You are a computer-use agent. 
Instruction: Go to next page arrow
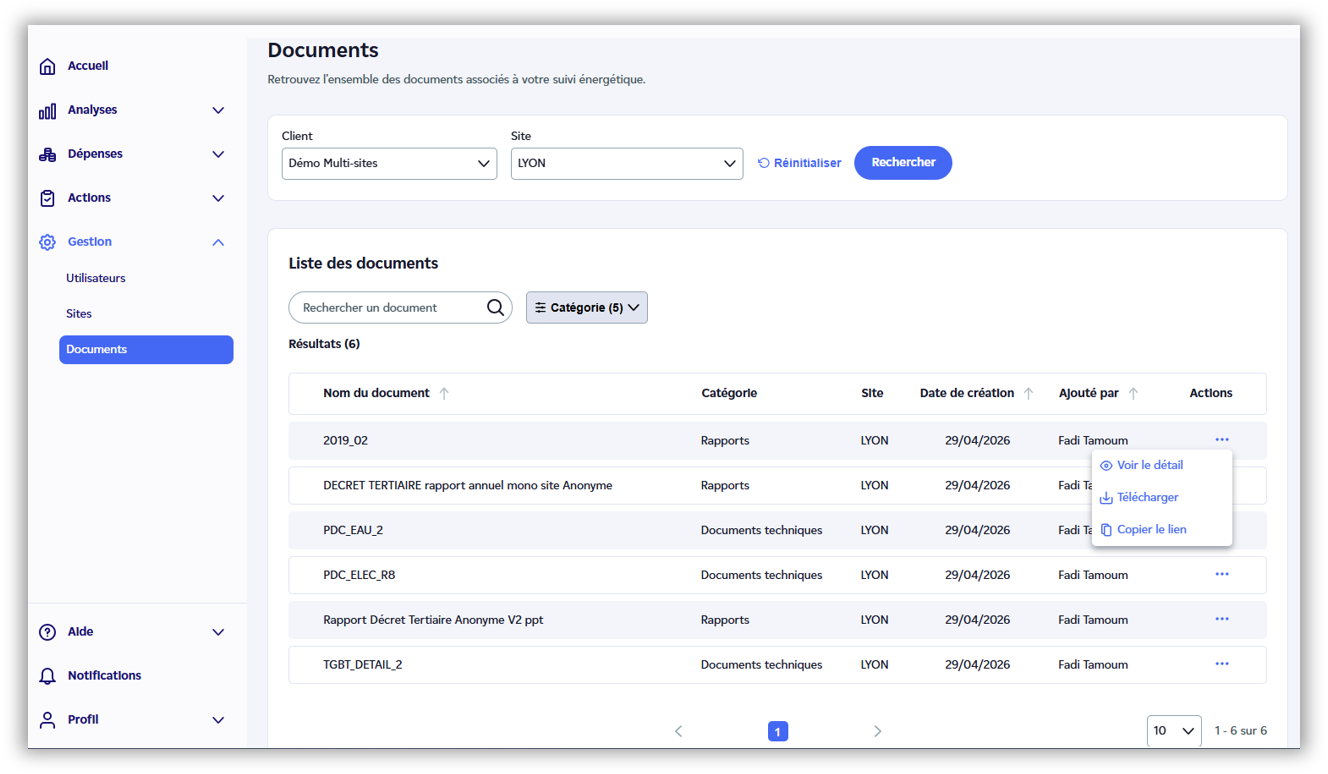pos(877,732)
